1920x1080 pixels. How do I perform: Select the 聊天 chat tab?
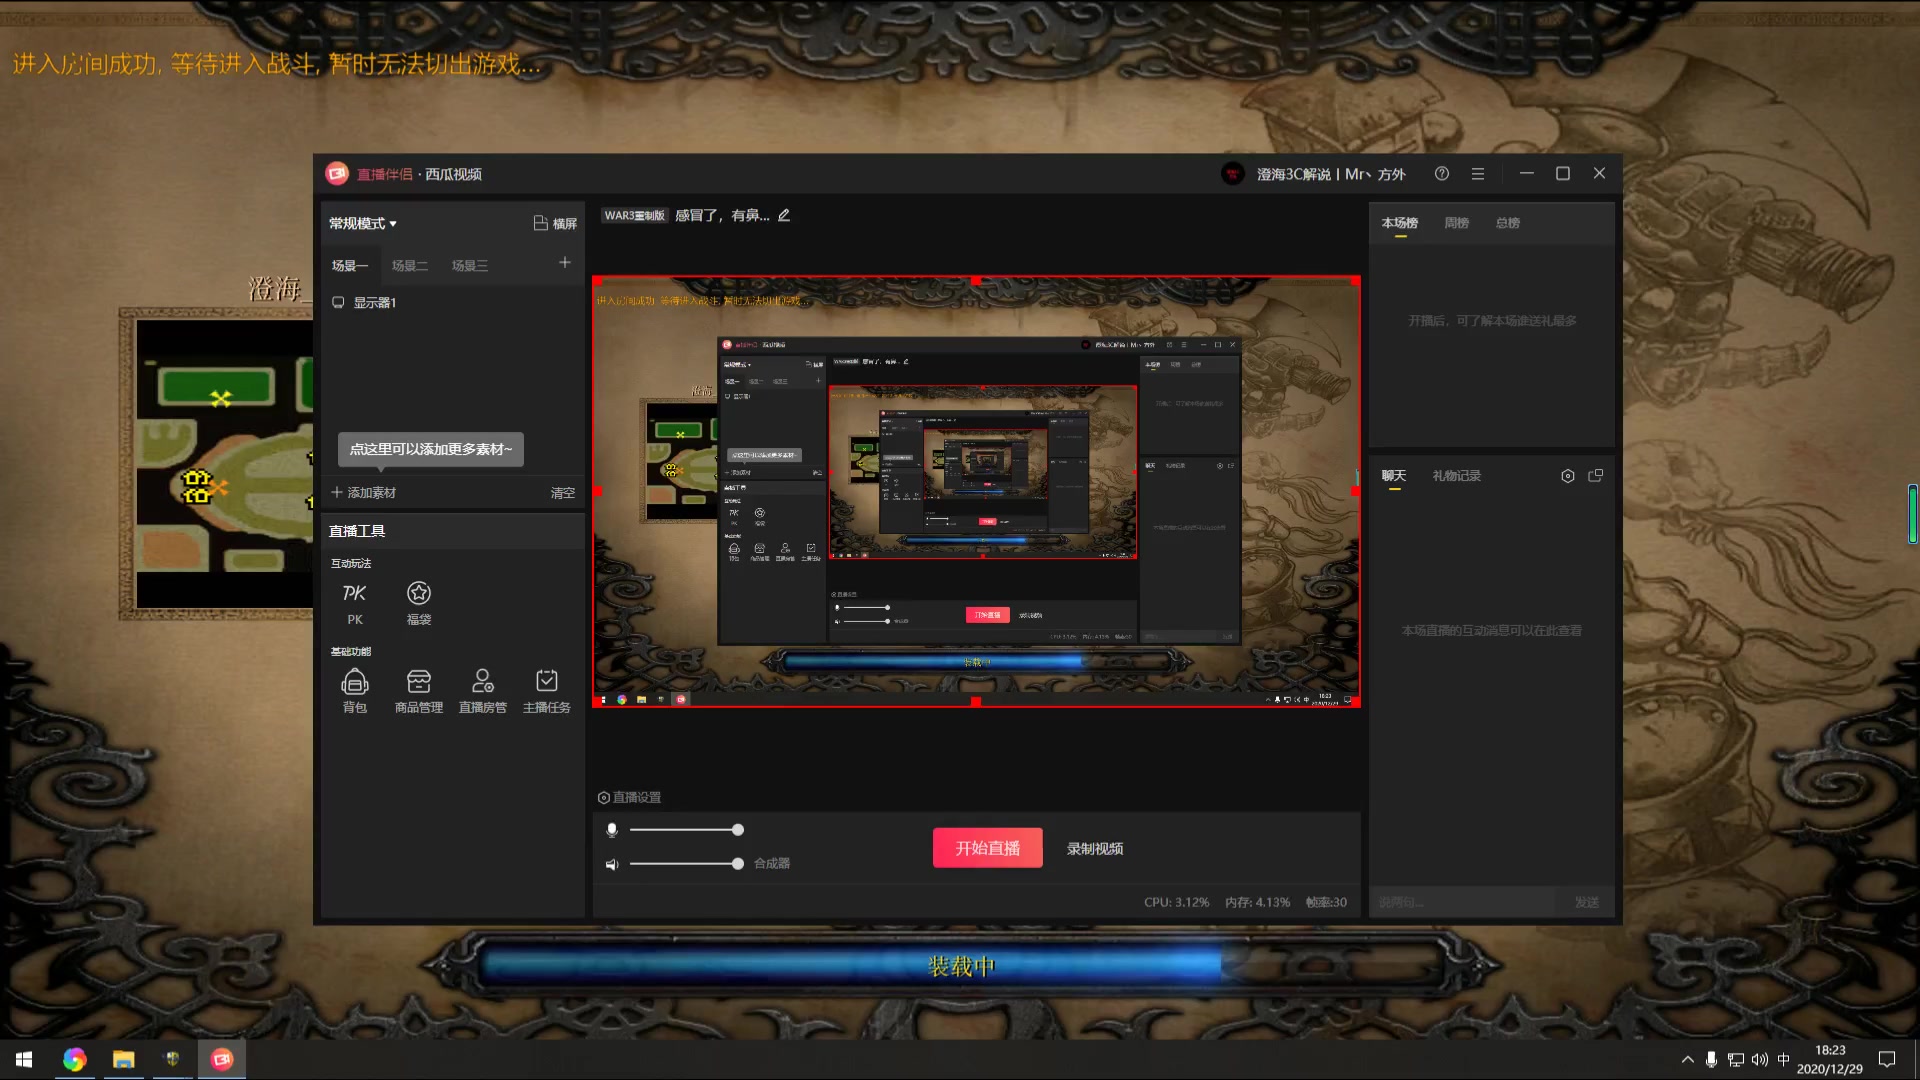pos(1394,476)
